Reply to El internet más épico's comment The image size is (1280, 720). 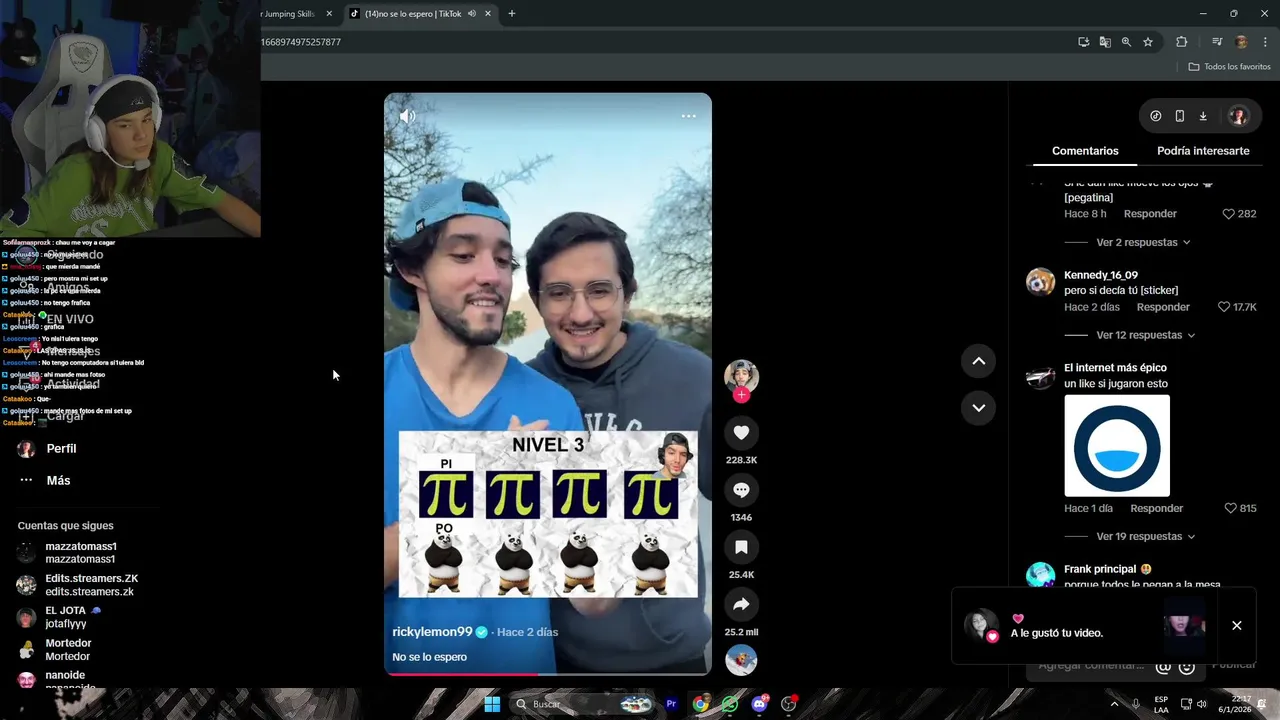point(1156,508)
